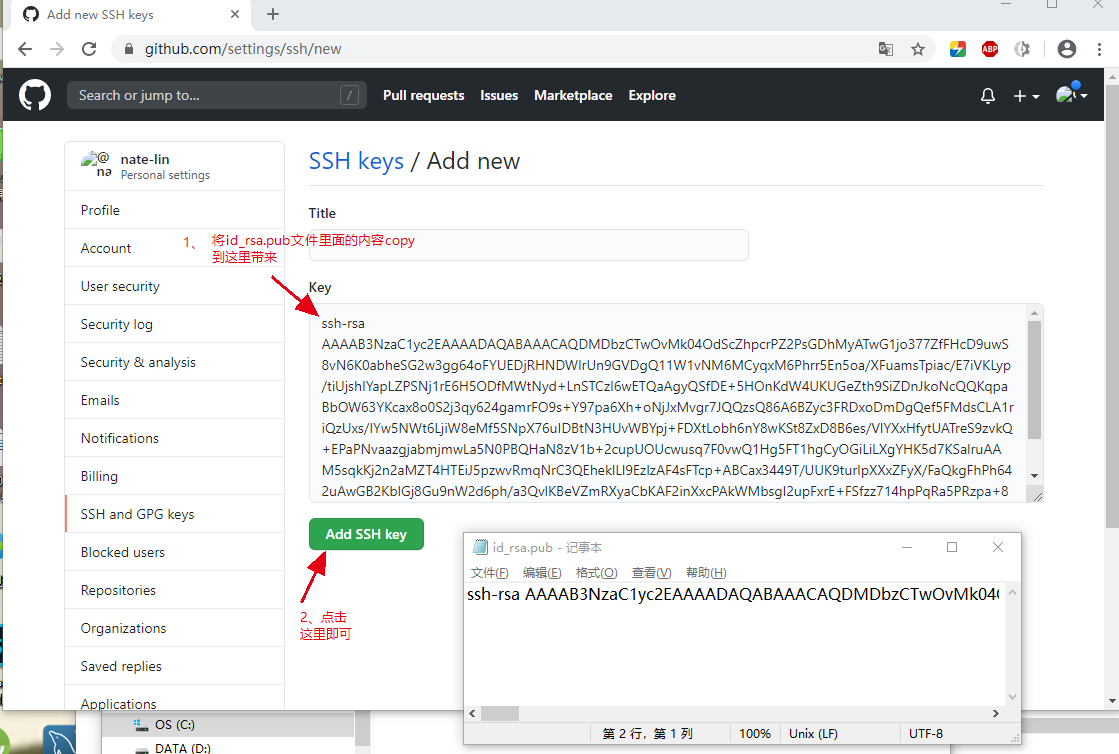Open User security settings
1119x754 pixels.
[x=174, y=286]
